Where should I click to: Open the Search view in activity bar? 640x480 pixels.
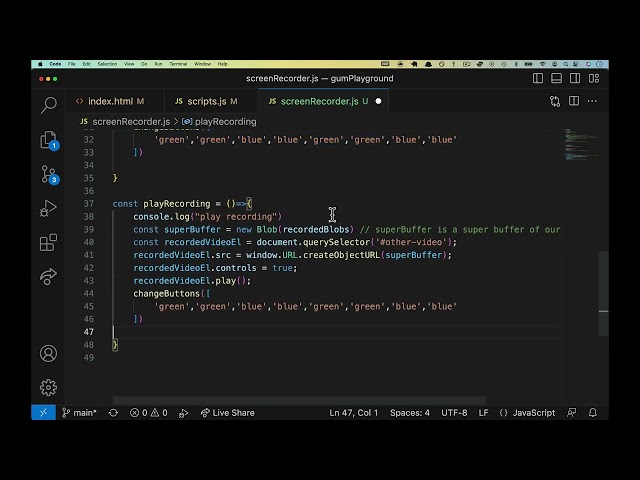tap(49, 105)
